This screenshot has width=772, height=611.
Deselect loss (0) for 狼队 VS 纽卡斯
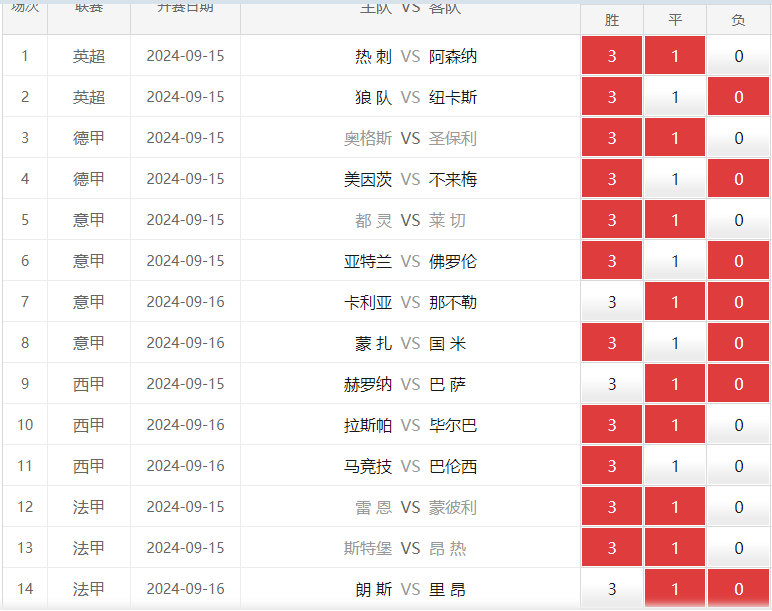coord(738,96)
